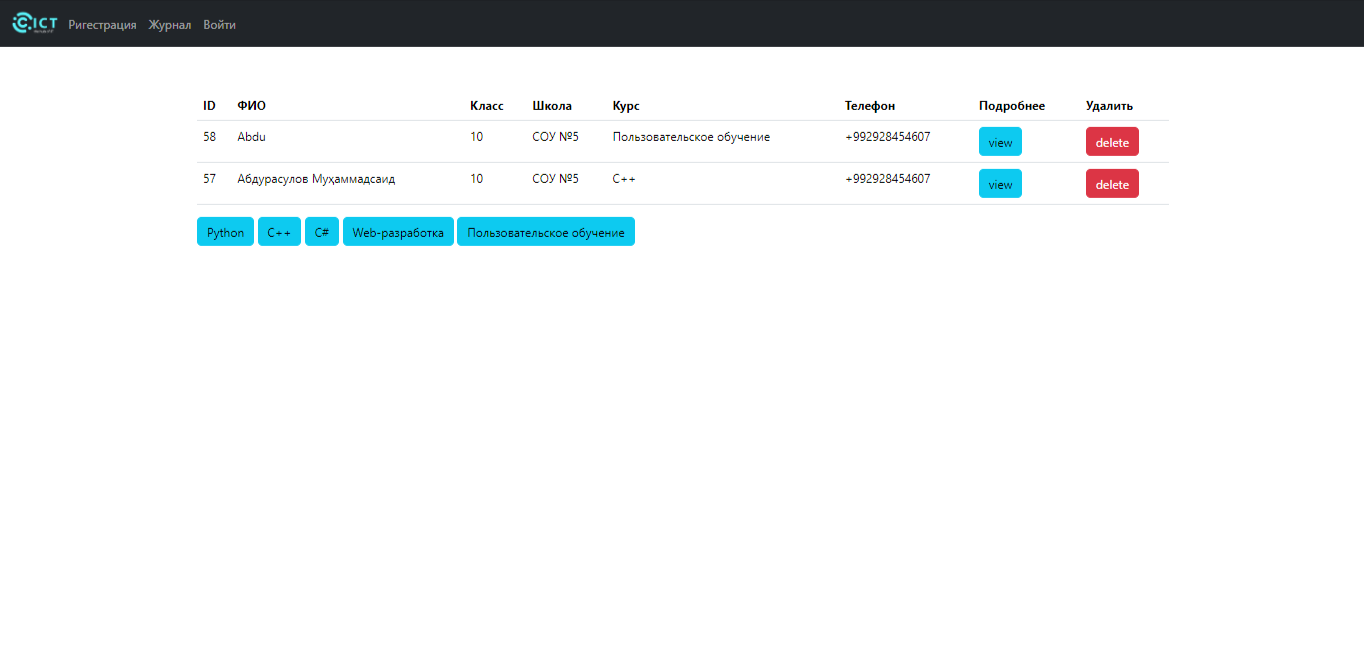Delete the Абдурасулов Муҳаммадсаид record
The width and height of the screenshot is (1364, 650).
pyautogui.click(x=1112, y=184)
